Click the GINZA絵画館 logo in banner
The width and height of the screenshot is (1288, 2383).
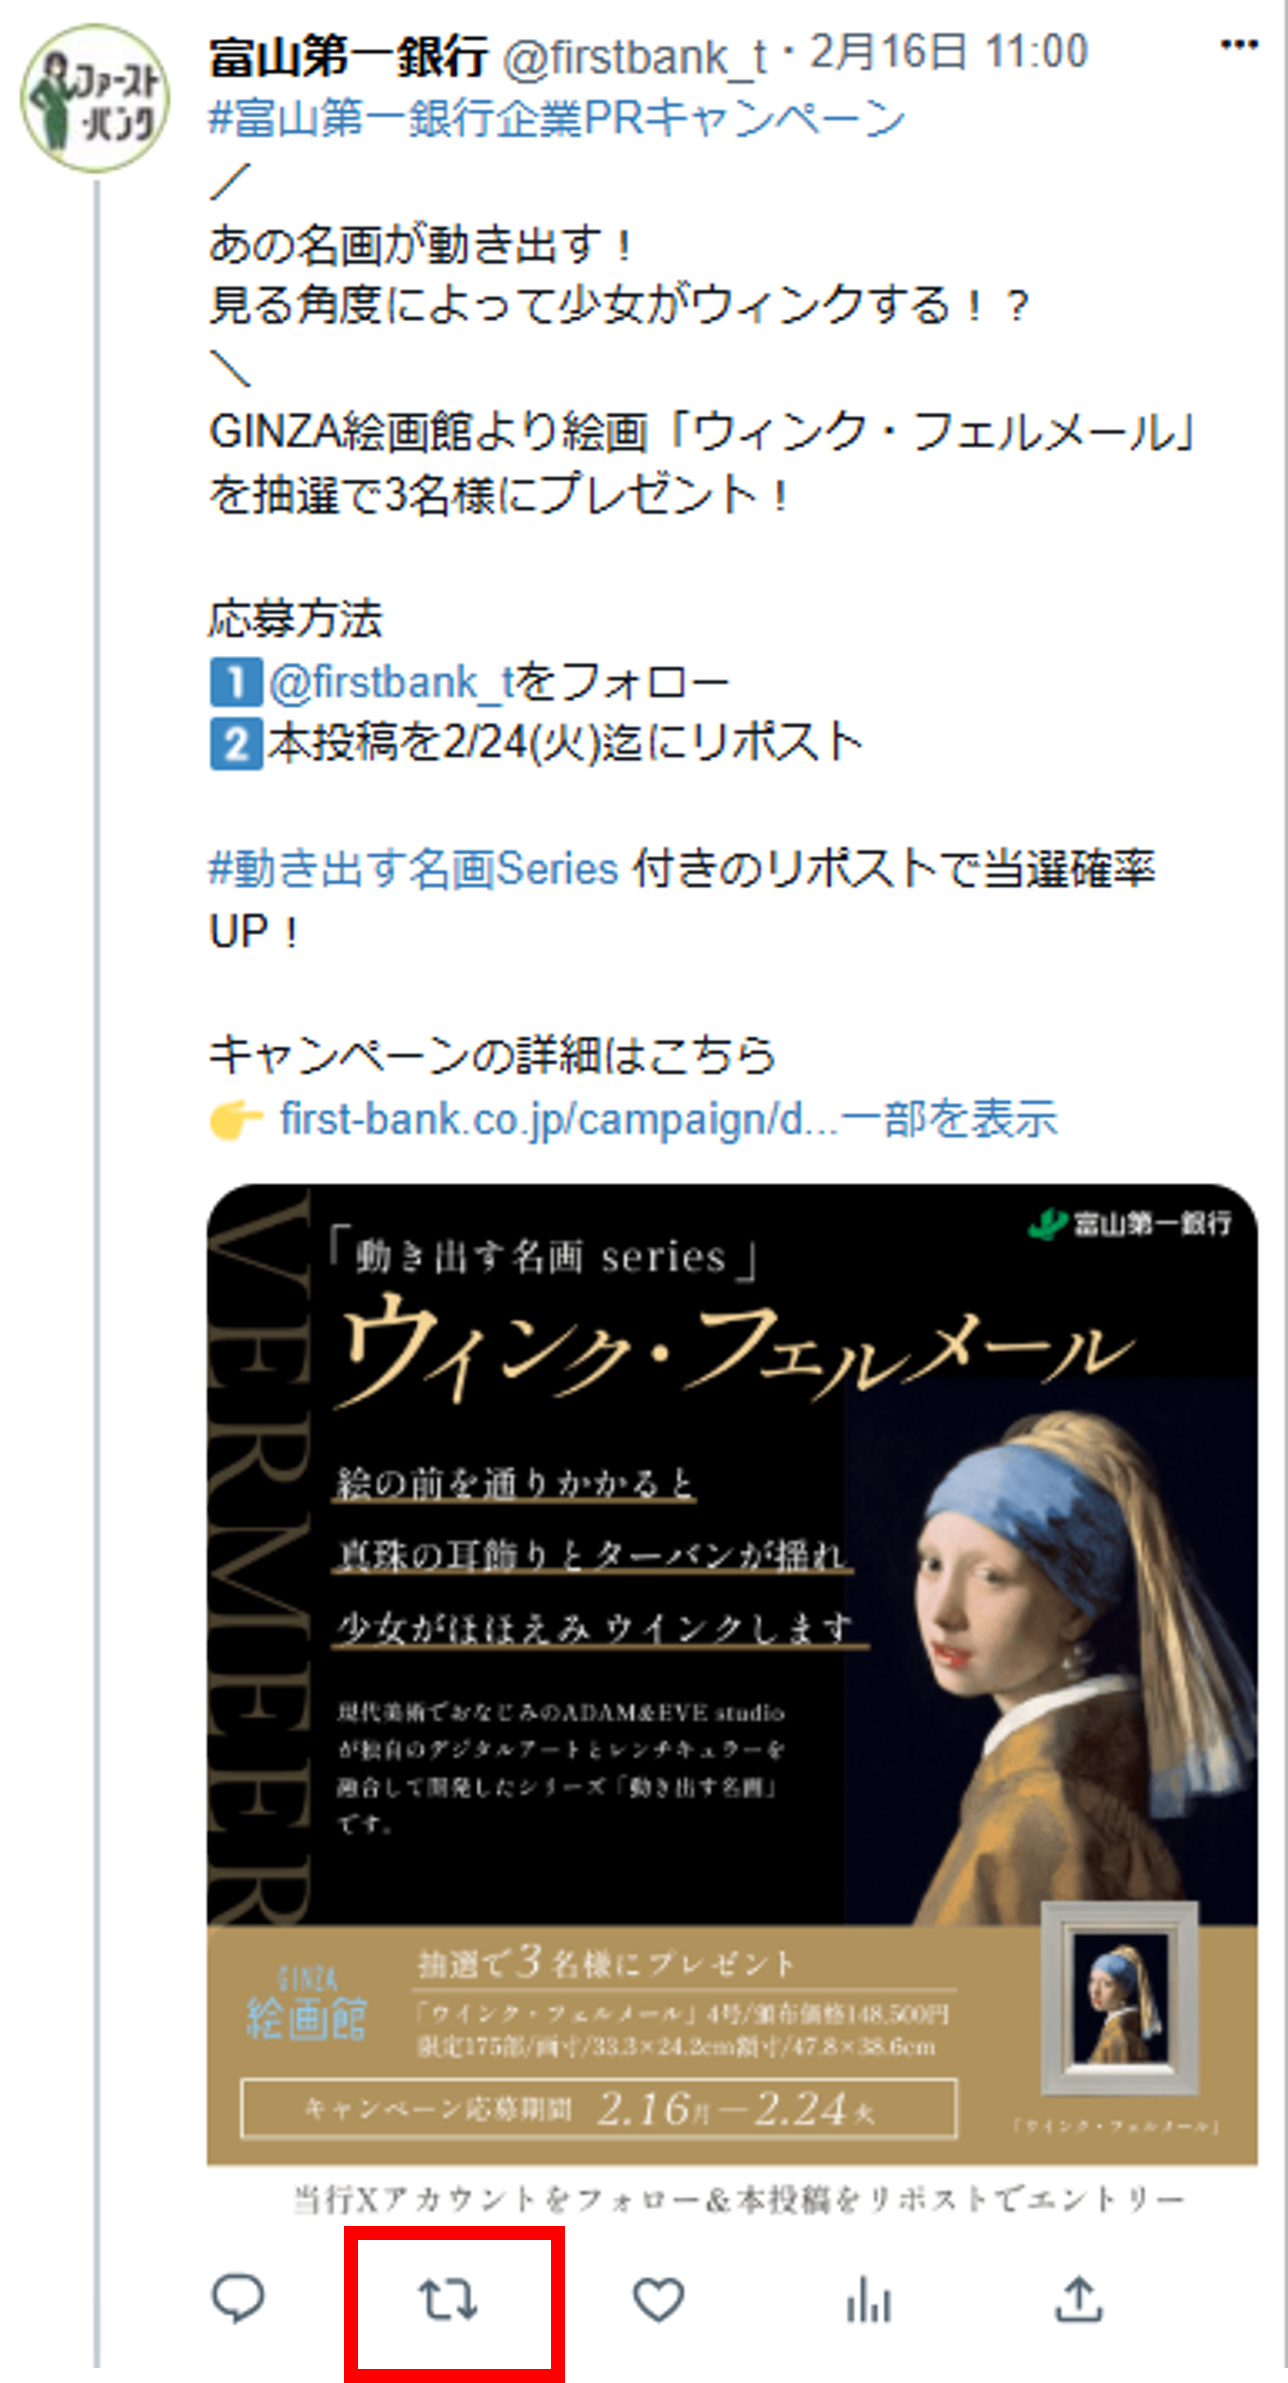pos(307,2005)
